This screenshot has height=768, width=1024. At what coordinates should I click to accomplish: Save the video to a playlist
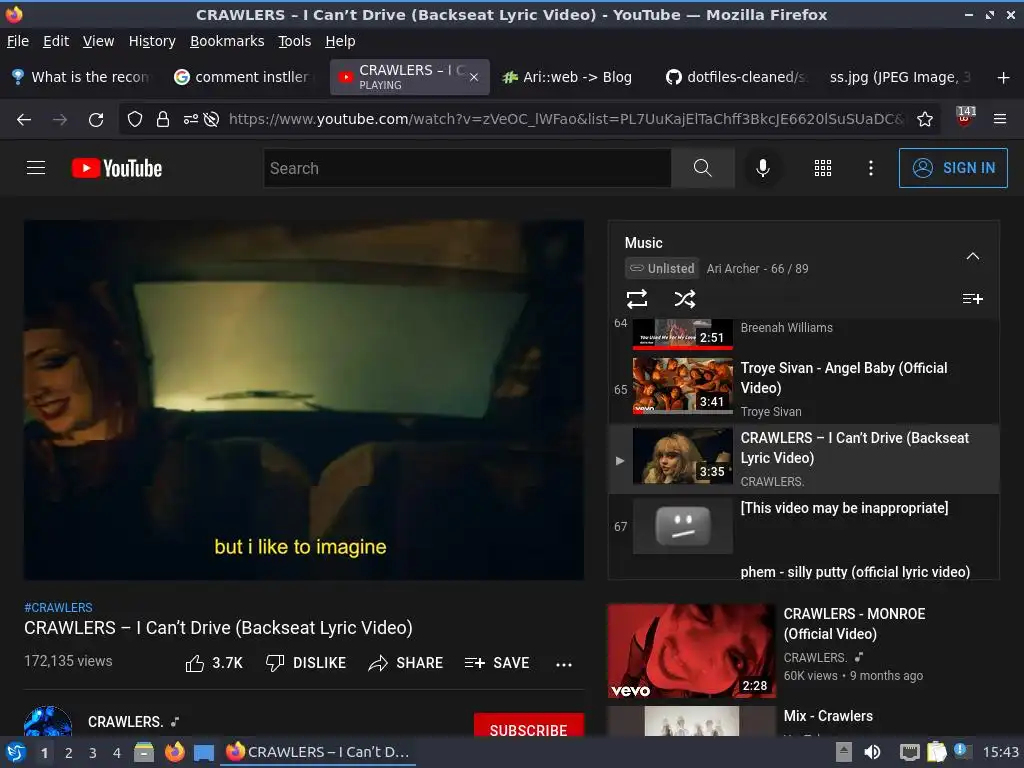coord(497,663)
